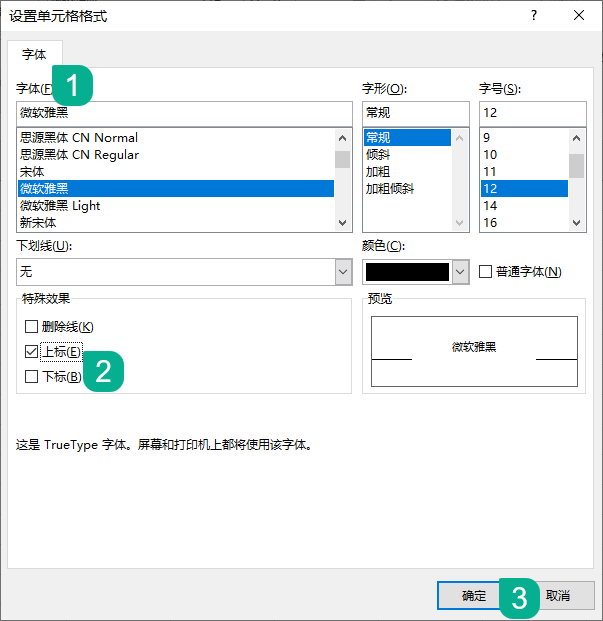Image resolution: width=603 pixels, height=621 pixels.
Task: Select font size 12 in list
Action: pyautogui.click(x=524, y=189)
